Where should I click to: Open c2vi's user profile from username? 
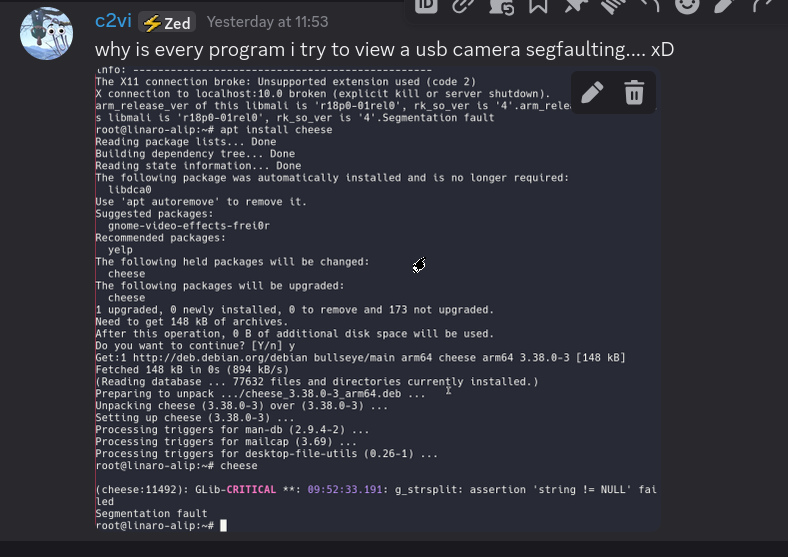[x=113, y=21]
